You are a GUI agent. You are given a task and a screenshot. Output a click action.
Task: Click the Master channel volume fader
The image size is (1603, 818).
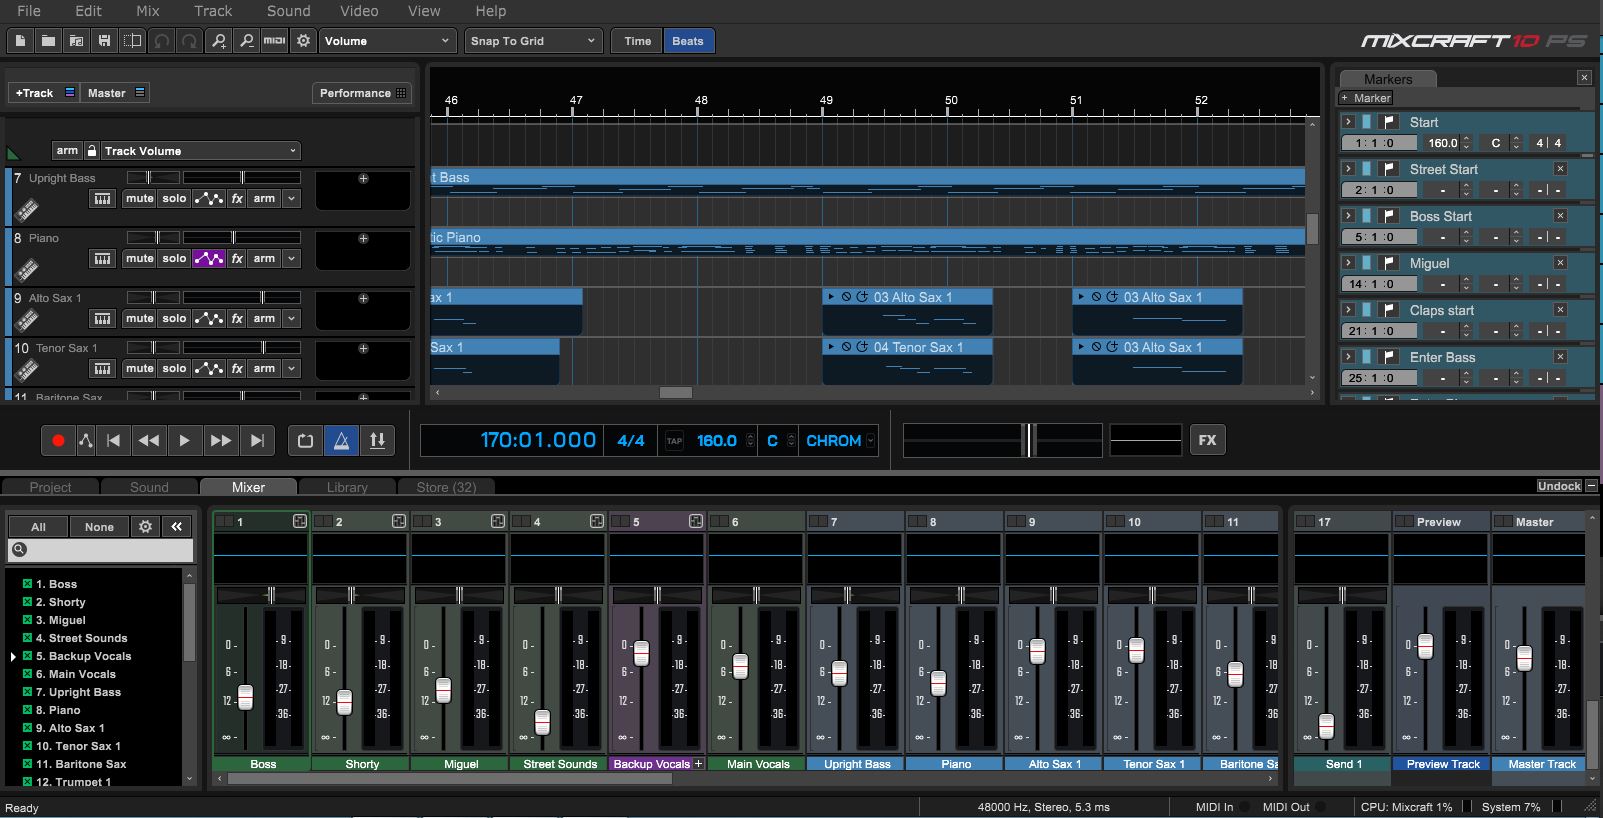click(1524, 658)
